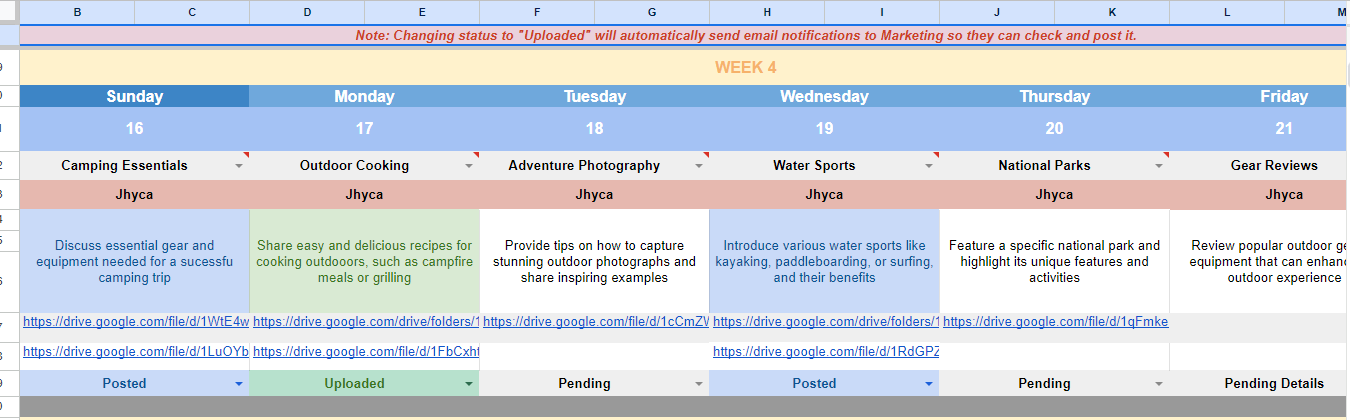Open Sunday's second Drive file link
Viewport: 1350px width, 420px height.
coord(135,352)
